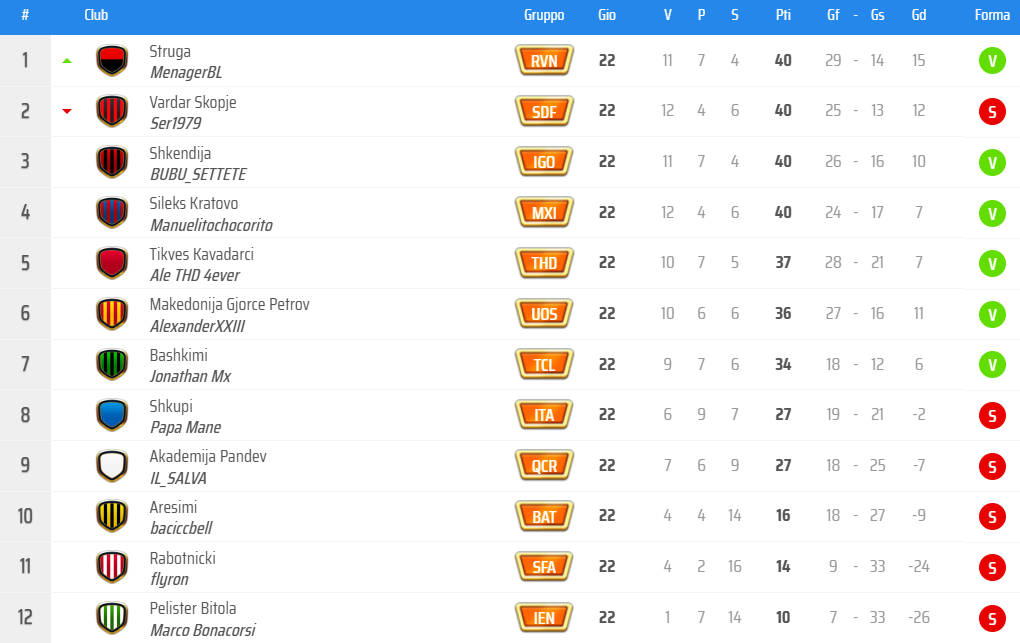Click Bashkimi's green striped crest
The image size is (1020, 643).
pyautogui.click(x=112, y=364)
